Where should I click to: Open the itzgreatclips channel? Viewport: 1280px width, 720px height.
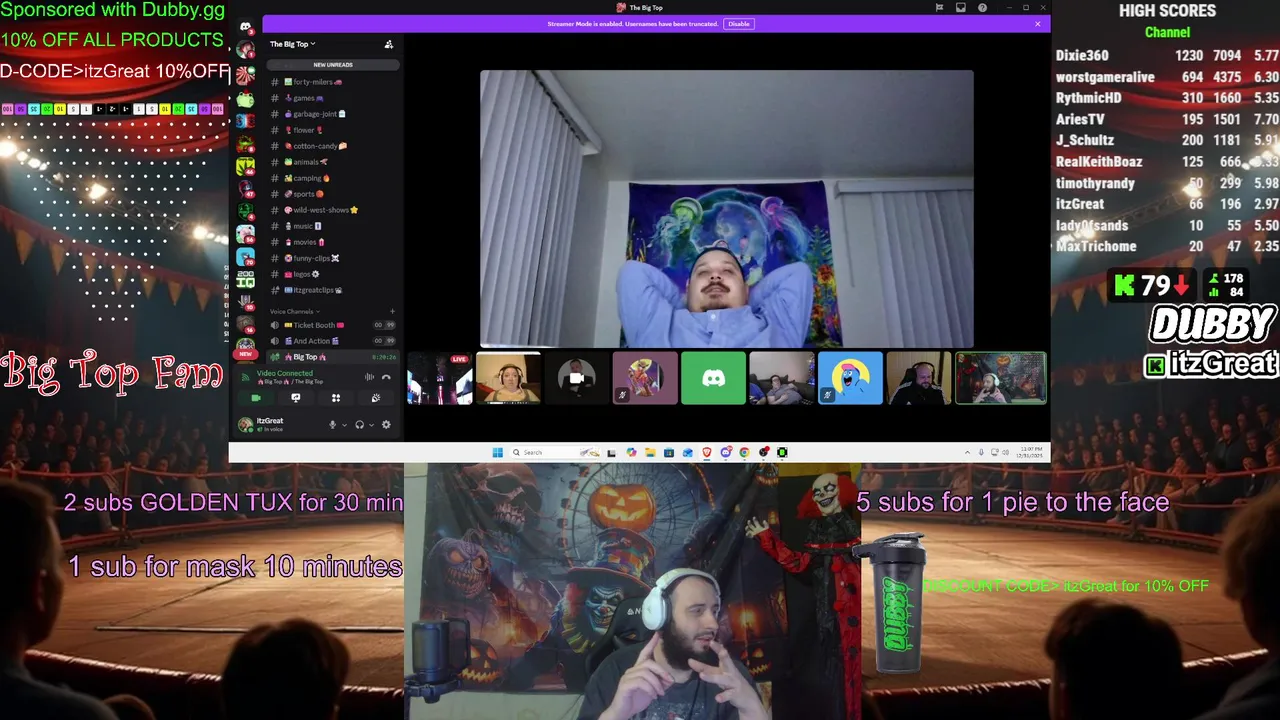(333, 290)
